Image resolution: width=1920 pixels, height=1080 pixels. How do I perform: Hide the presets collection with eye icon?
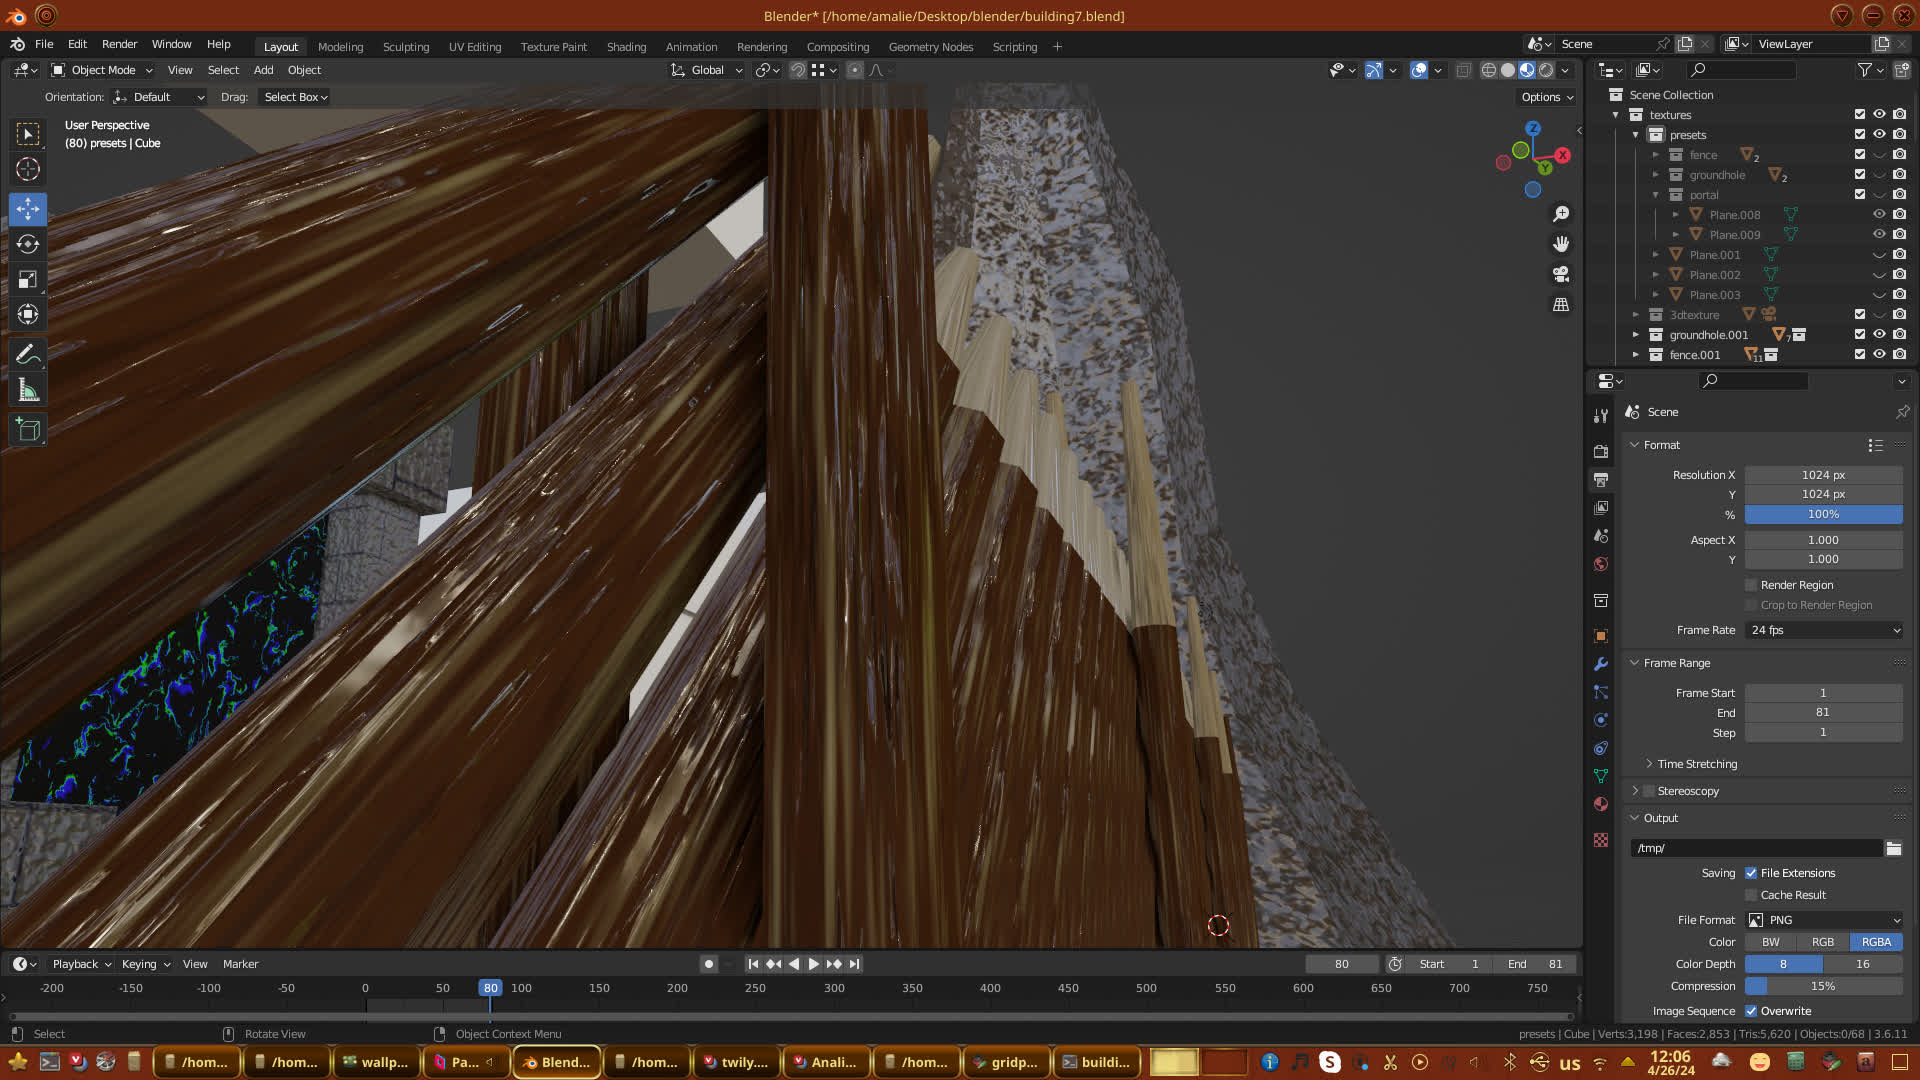(1879, 135)
